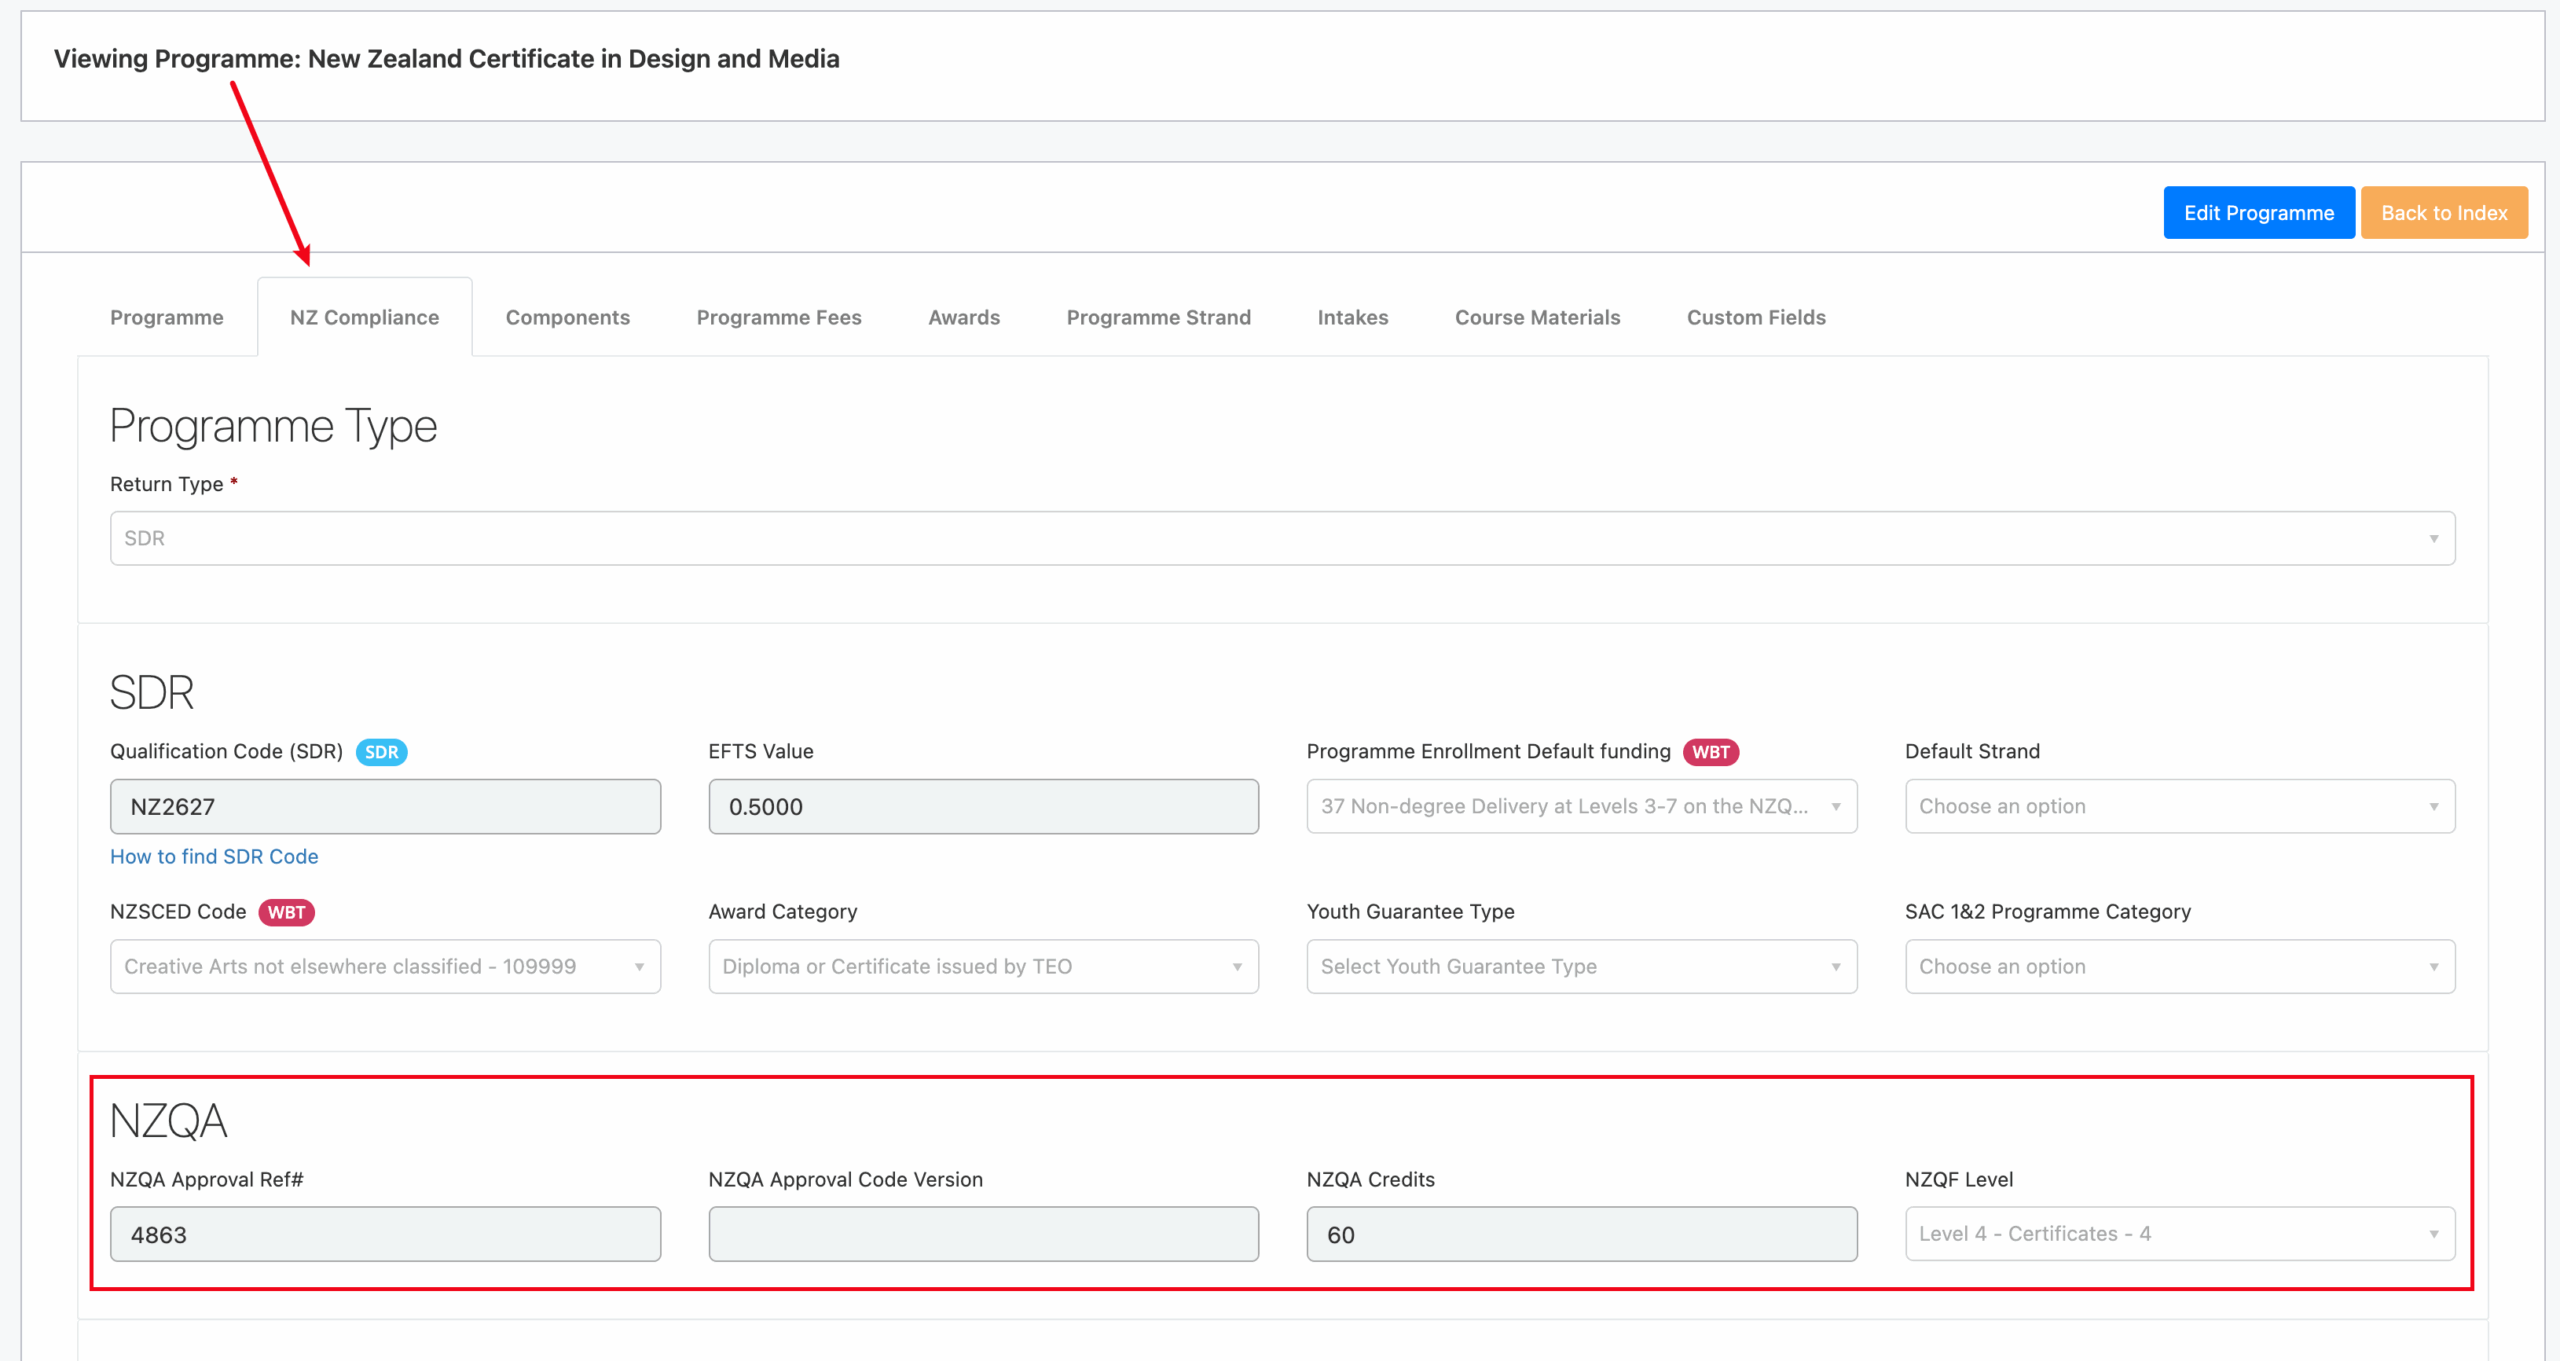Click the NZQA Approval Code Version field
The height and width of the screenshot is (1361, 2560).
point(983,1234)
